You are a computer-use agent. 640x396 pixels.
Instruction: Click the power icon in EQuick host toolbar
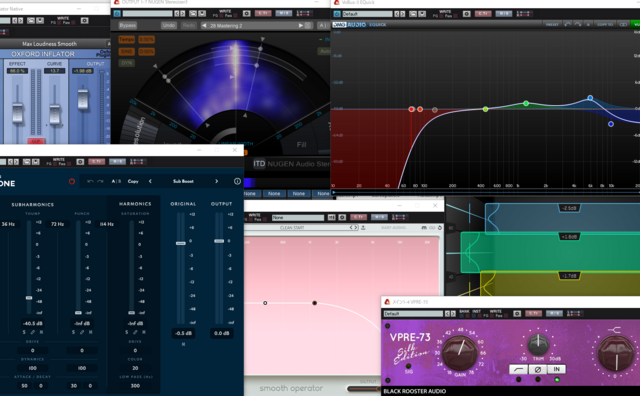coord(337,14)
